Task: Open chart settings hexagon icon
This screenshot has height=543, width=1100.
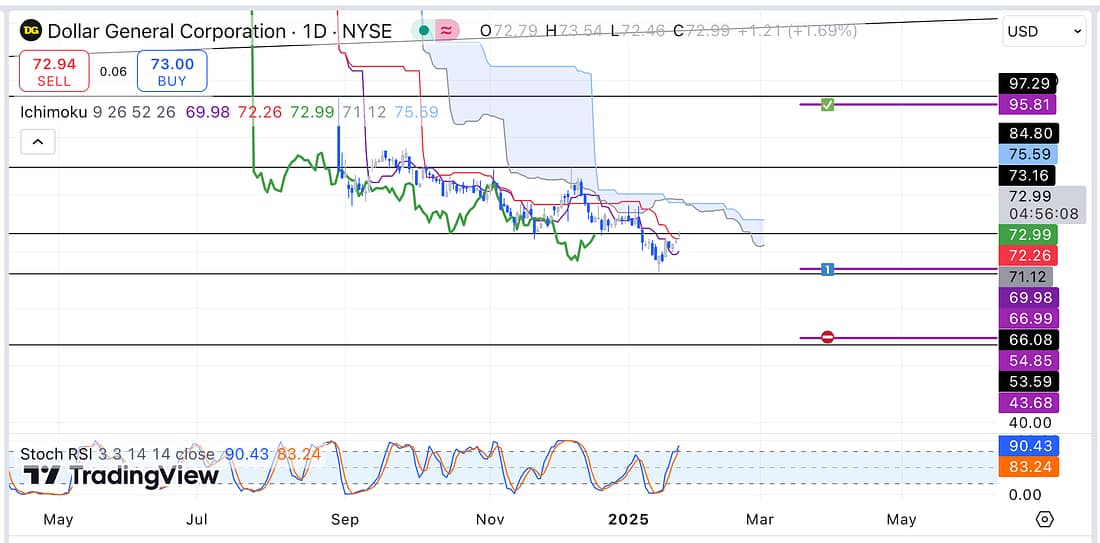Action: (1045, 519)
